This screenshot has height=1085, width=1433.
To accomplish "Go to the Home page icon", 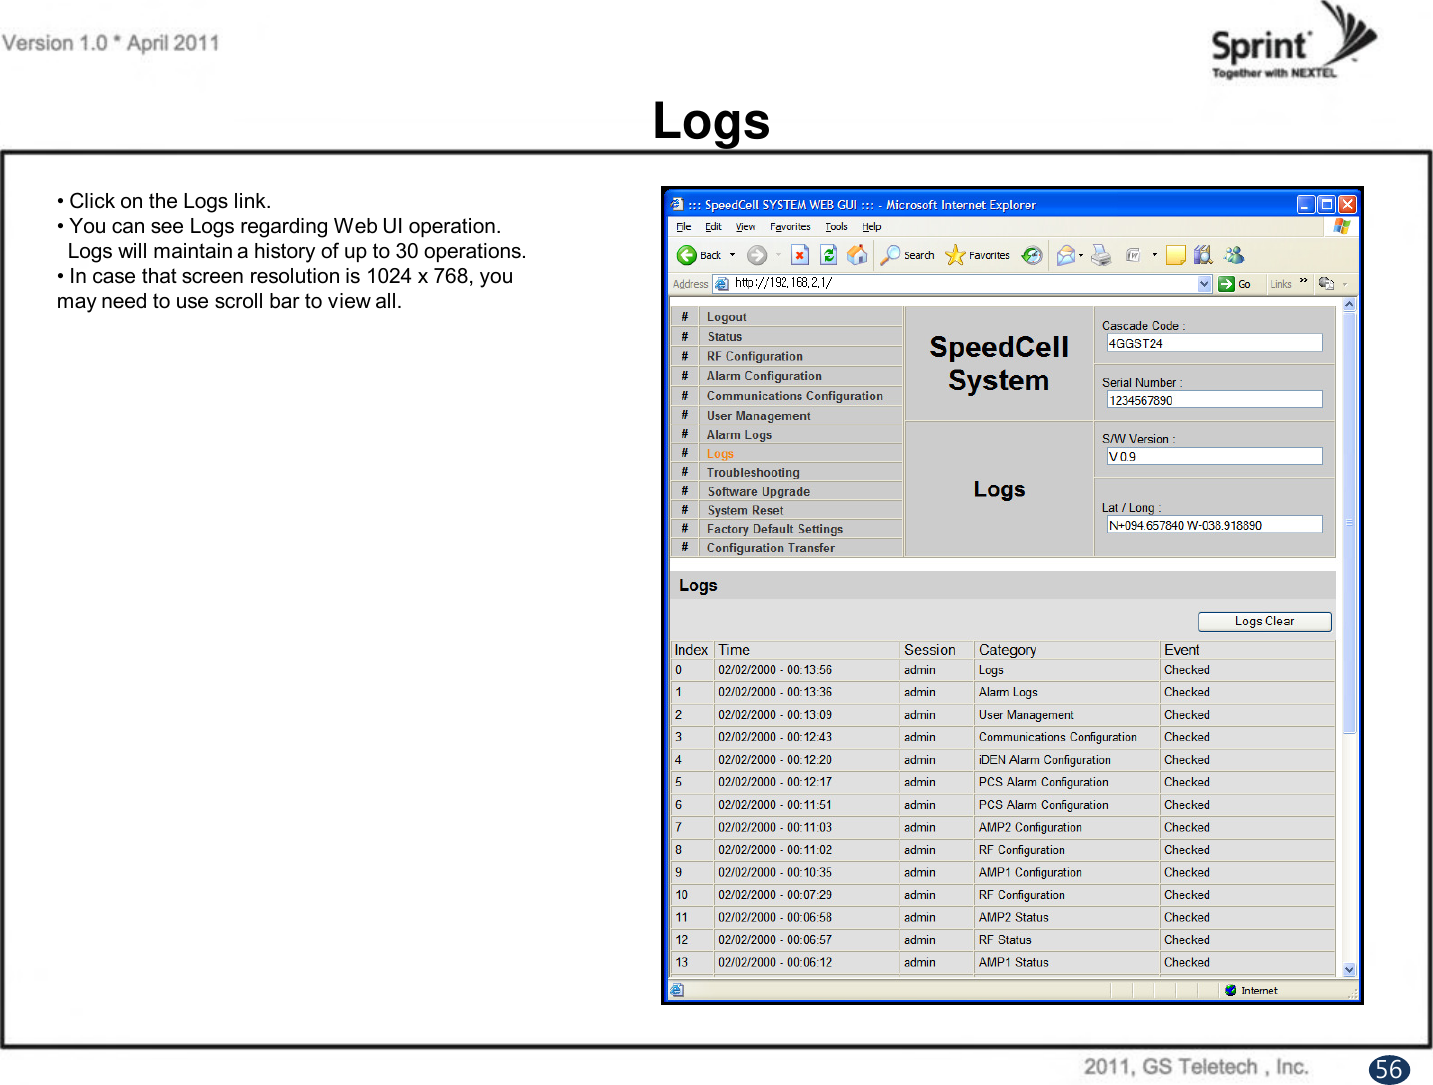I will point(857,255).
